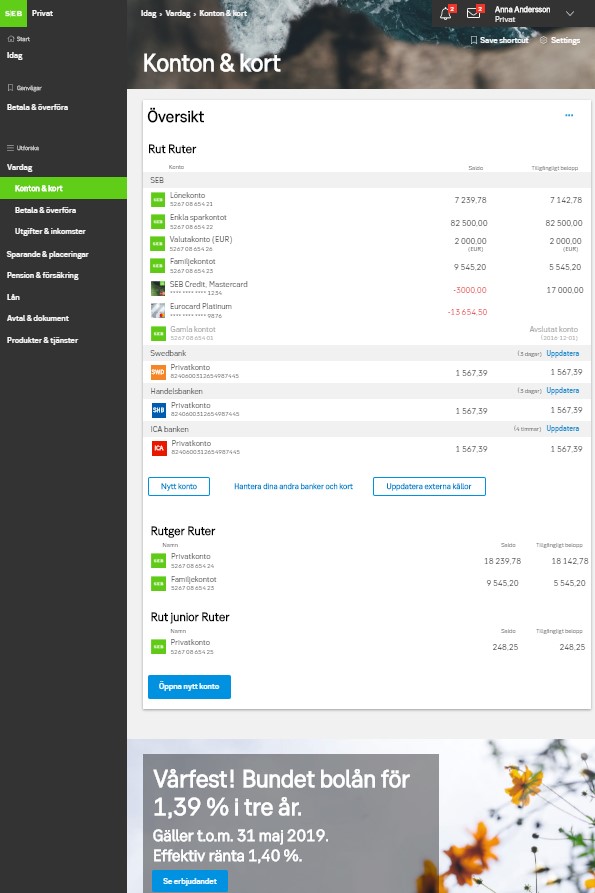Click the balance 18 239,78
Screen dimensions: 595x893
[502, 561]
